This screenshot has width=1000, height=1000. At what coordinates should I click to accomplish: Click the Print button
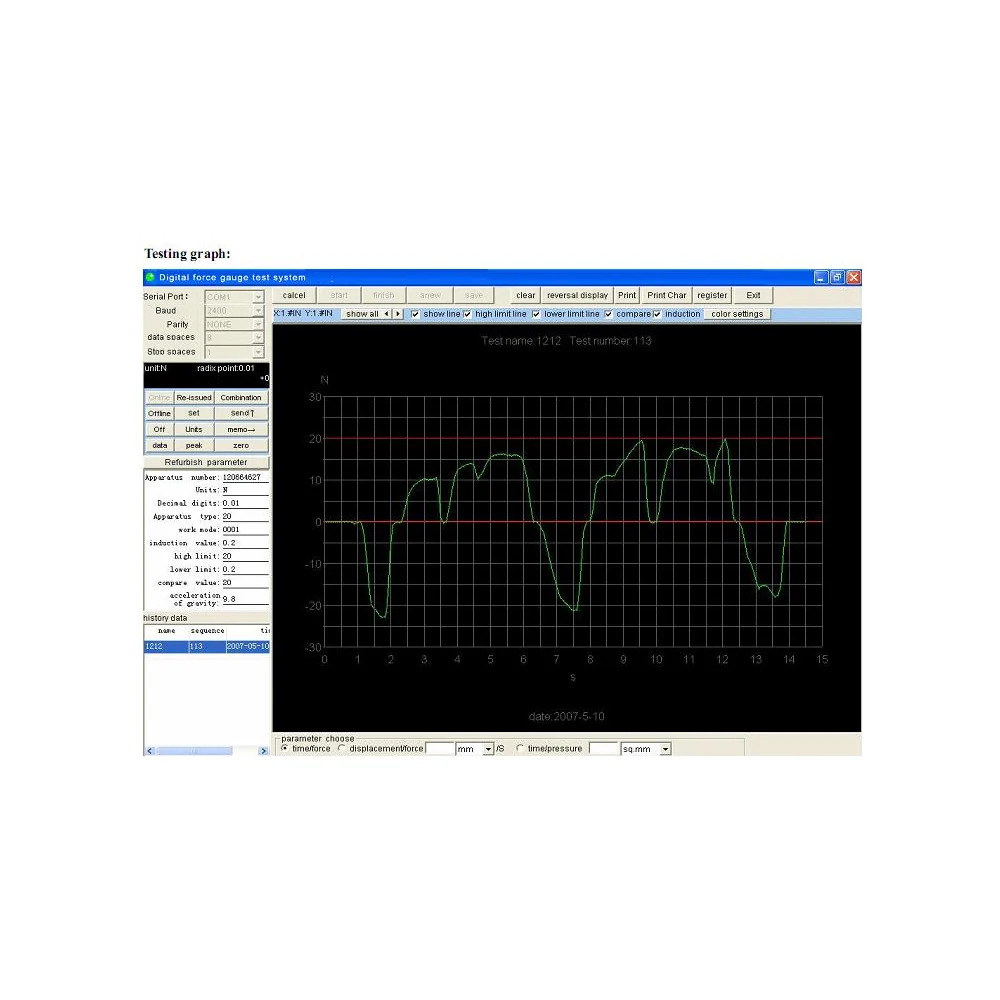click(627, 295)
